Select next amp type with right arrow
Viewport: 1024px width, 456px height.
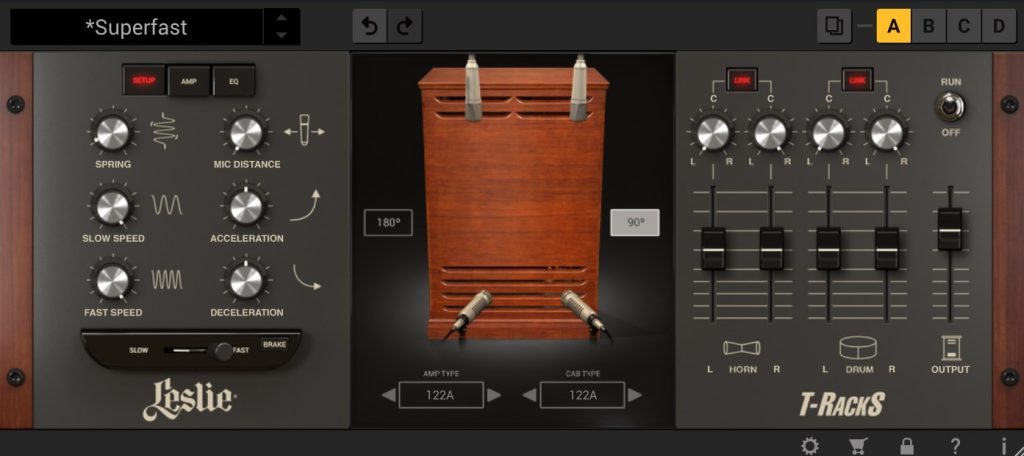click(x=494, y=395)
